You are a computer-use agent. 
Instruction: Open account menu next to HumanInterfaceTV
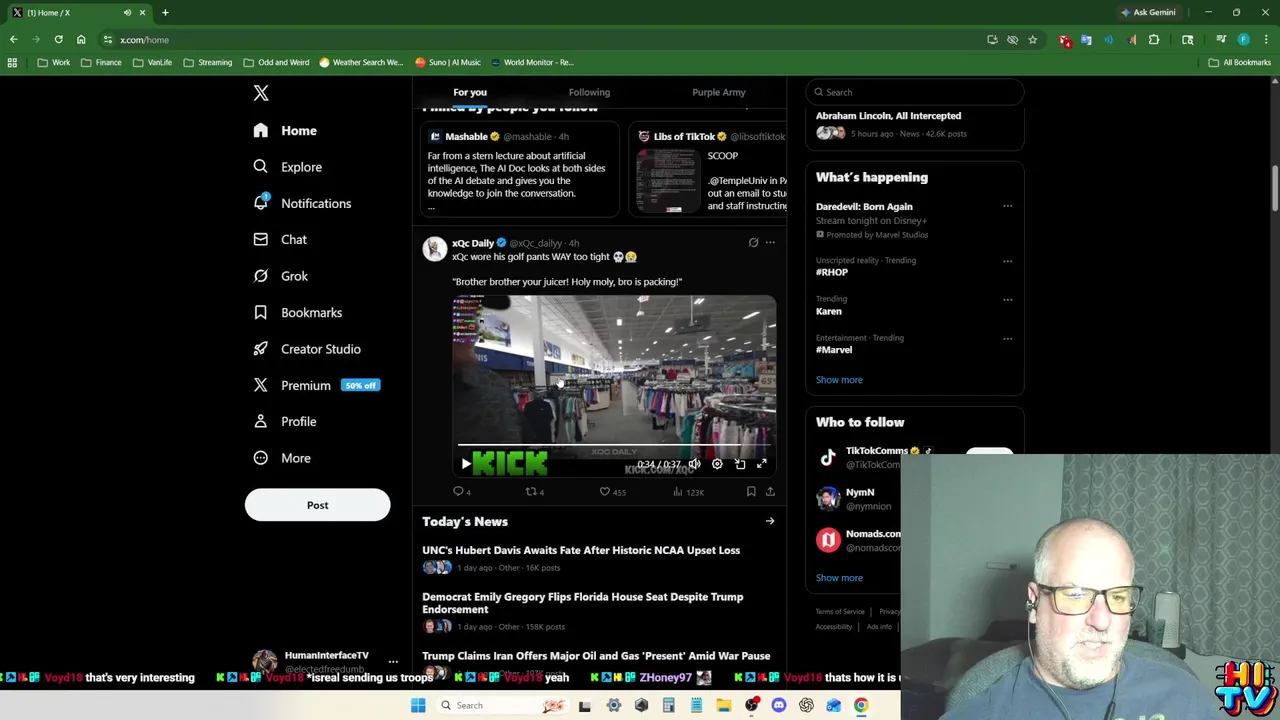click(x=393, y=662)
